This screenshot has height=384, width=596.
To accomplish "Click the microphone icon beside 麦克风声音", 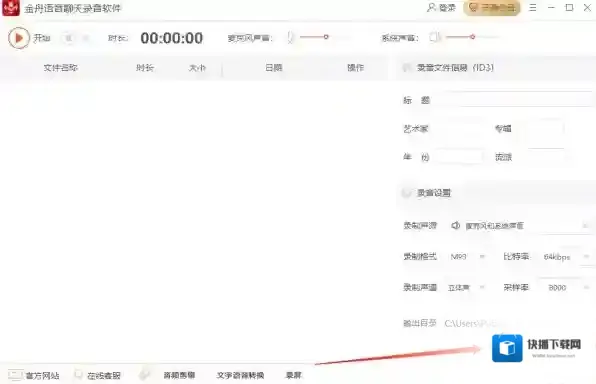I will pos(290,37).
